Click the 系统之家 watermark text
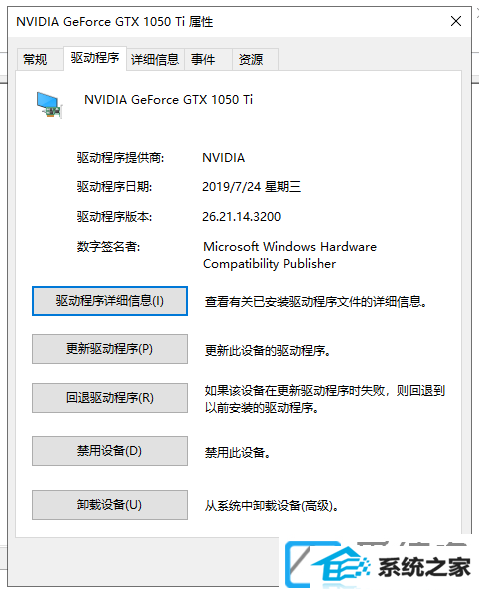The image size is (479, 594). pyautogui.click(x=424, y=567)
